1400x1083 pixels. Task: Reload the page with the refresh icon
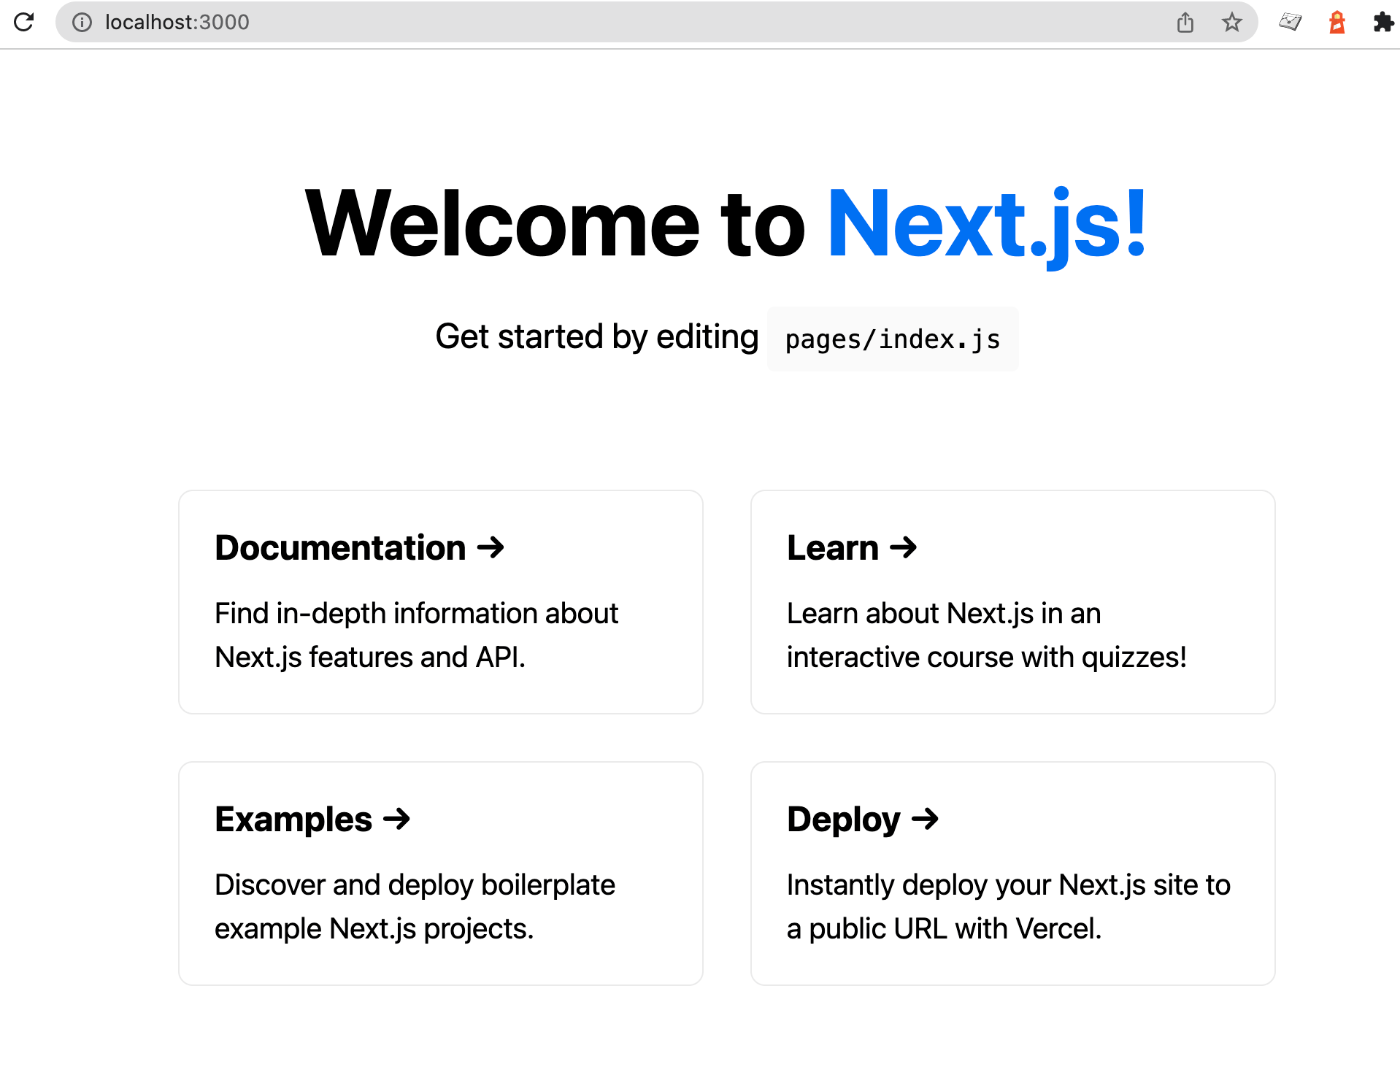24,22
